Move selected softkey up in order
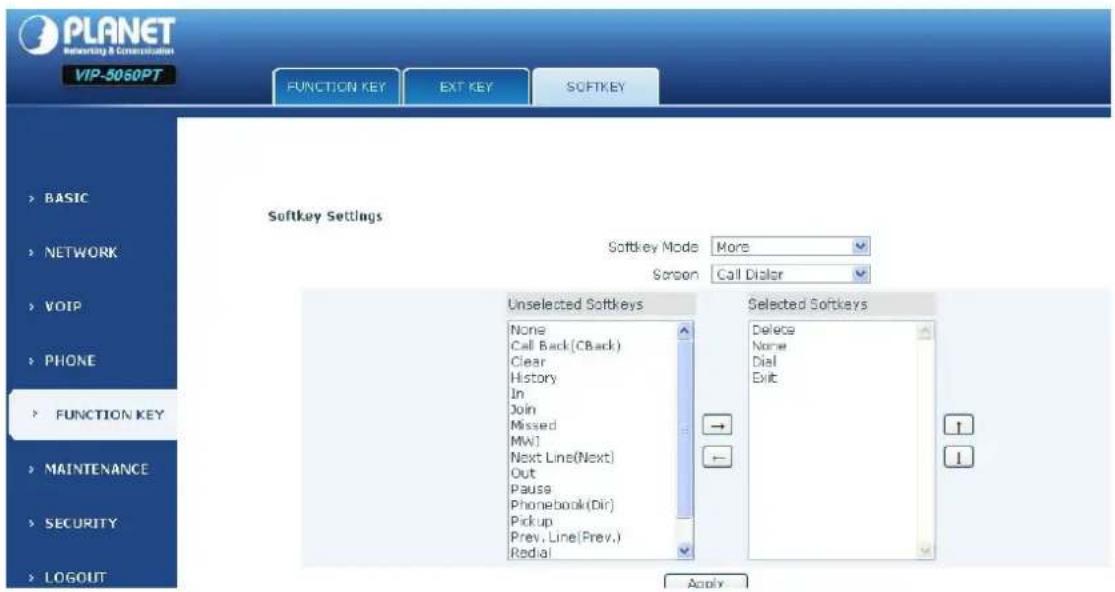This screenshot has height=592, width=1115. [x=959, y=425]
